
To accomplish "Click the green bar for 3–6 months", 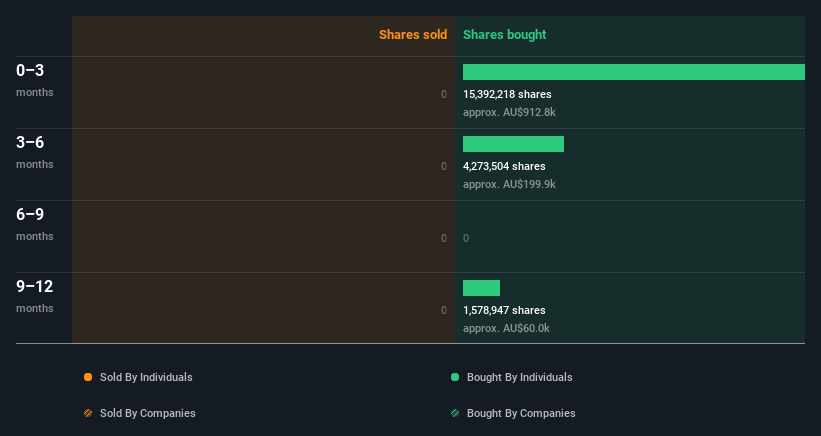I will [x=513, y=144].
